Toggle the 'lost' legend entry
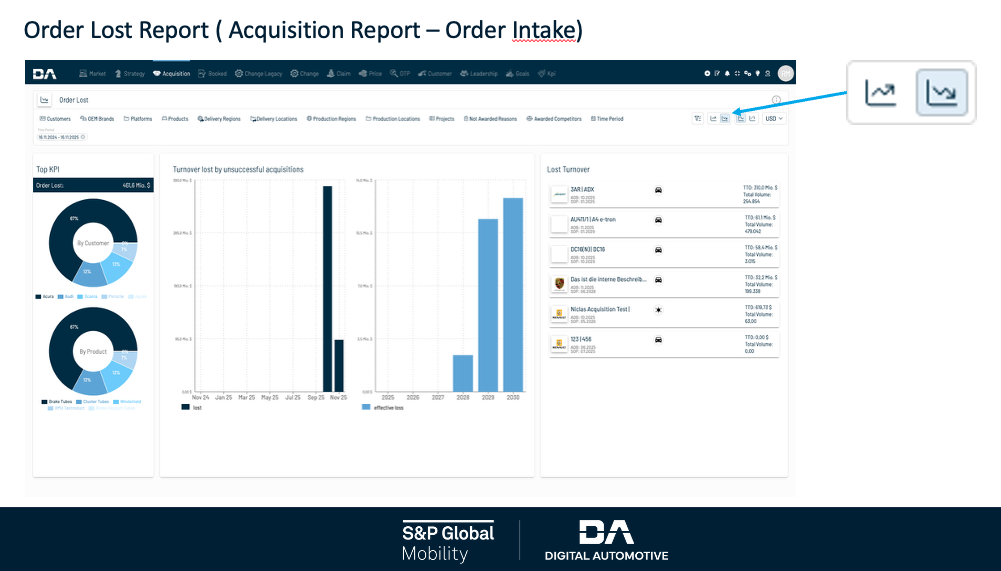The width and height of the screenshot is (1001, 571). click(192, 407)
